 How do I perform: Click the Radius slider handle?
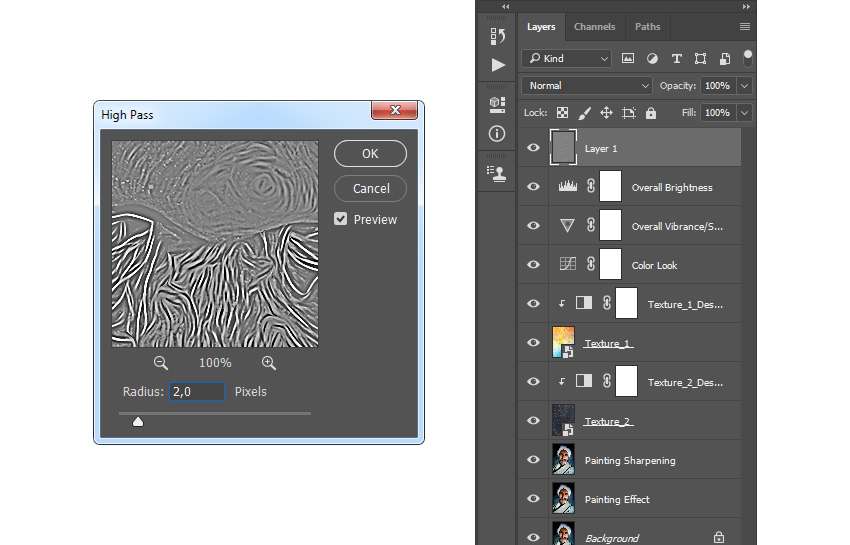point(138,422)
